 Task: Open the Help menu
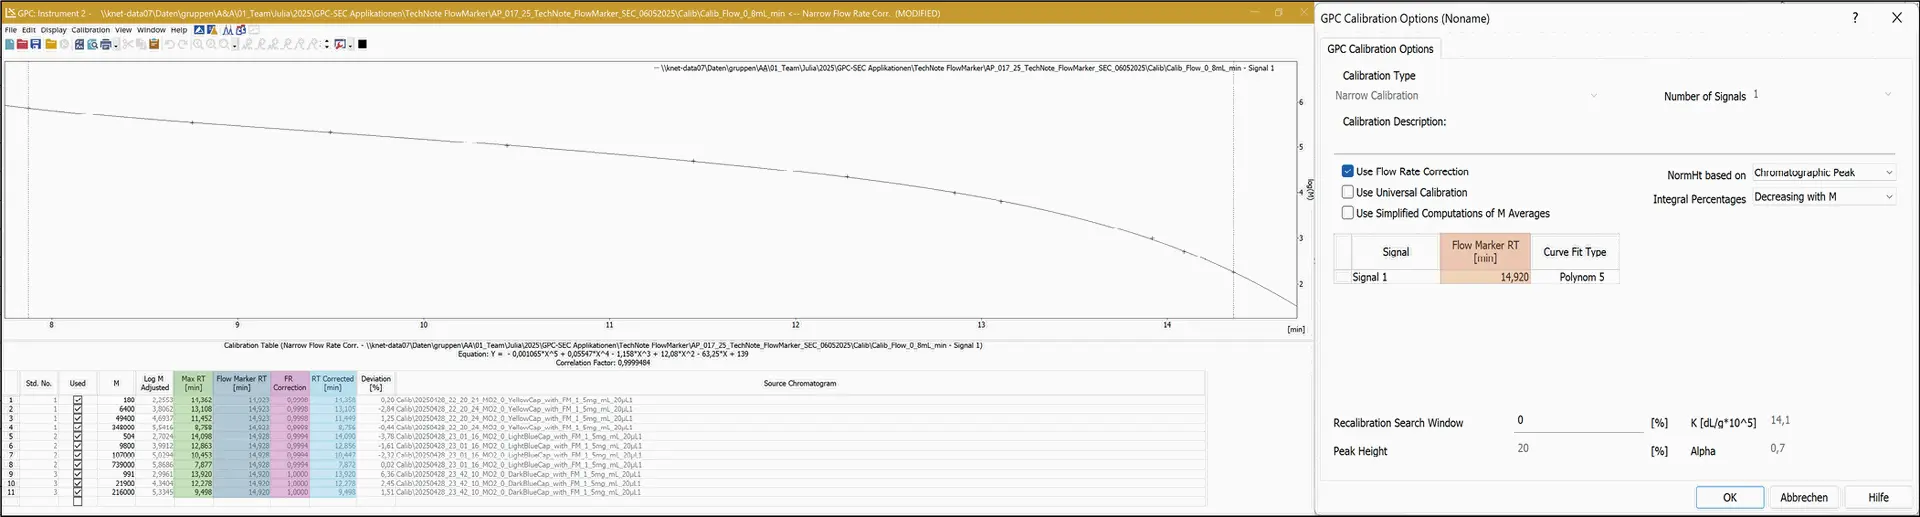point(179,30)
